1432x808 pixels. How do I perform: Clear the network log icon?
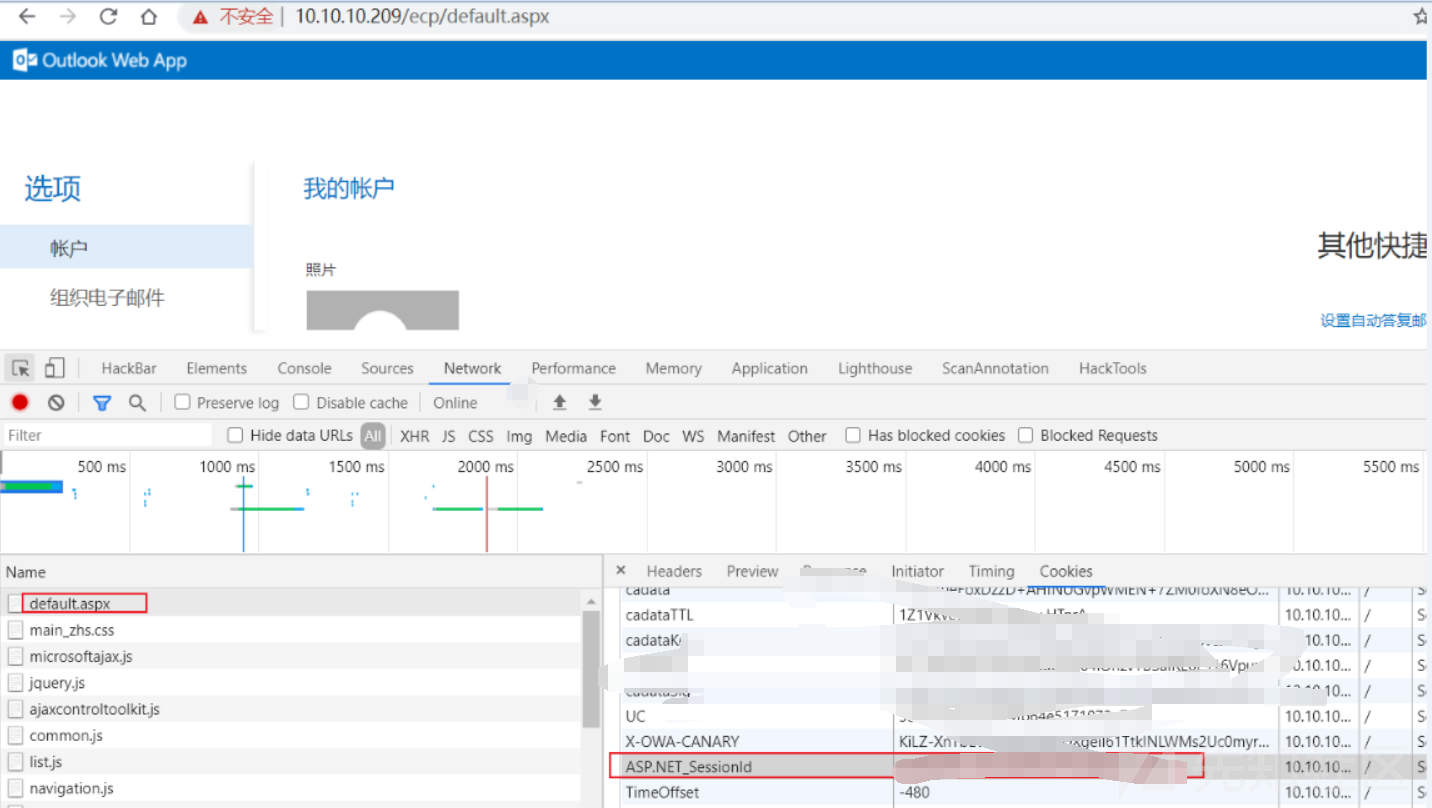tap(56, 402)
